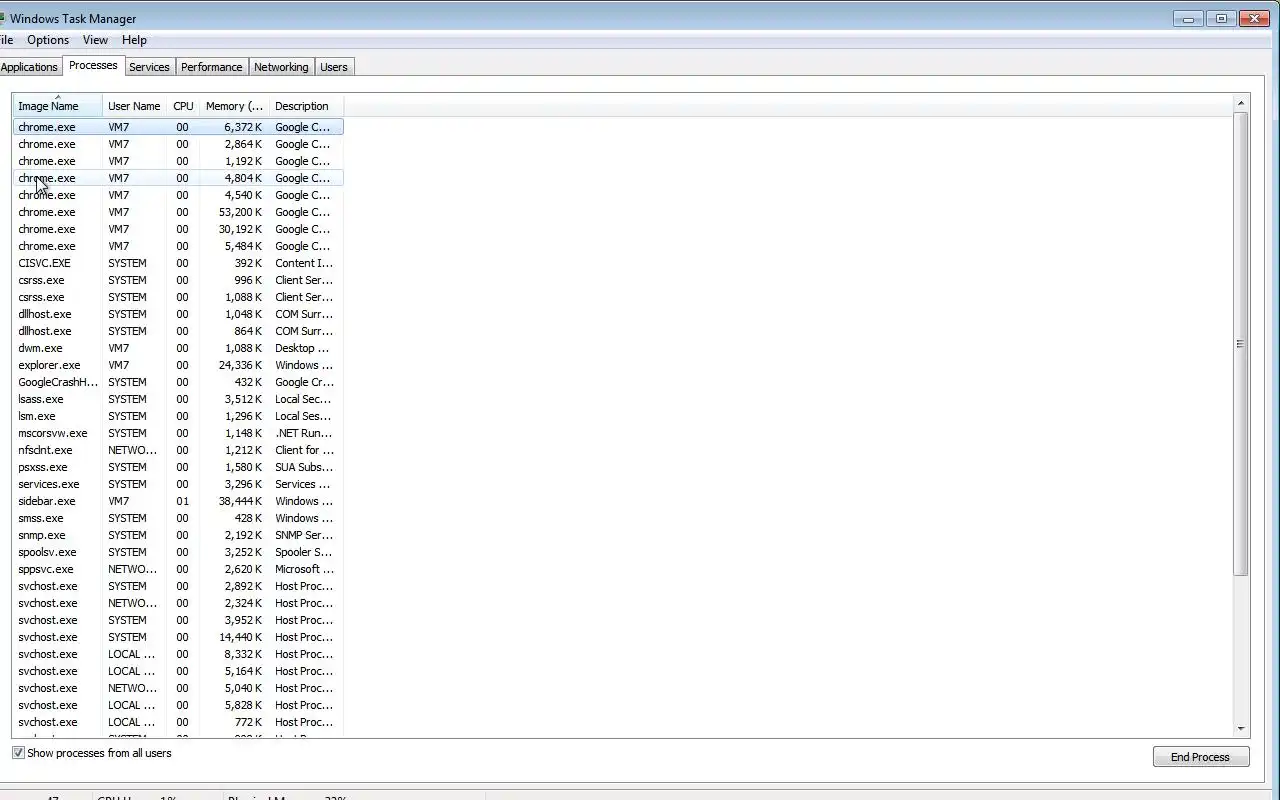Image resolution: width=1280 pixels, height=800 pixels.
Task: Open the Help menu
Action: [134, 40]
